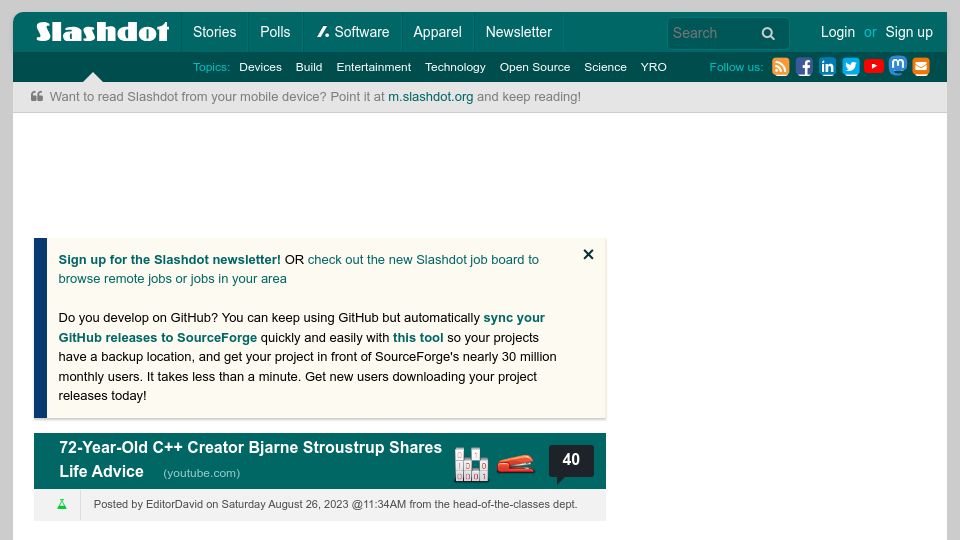Click the red stapler topic icon
Viewport: 960px width, 540px height.
click(x=515, y=464)
